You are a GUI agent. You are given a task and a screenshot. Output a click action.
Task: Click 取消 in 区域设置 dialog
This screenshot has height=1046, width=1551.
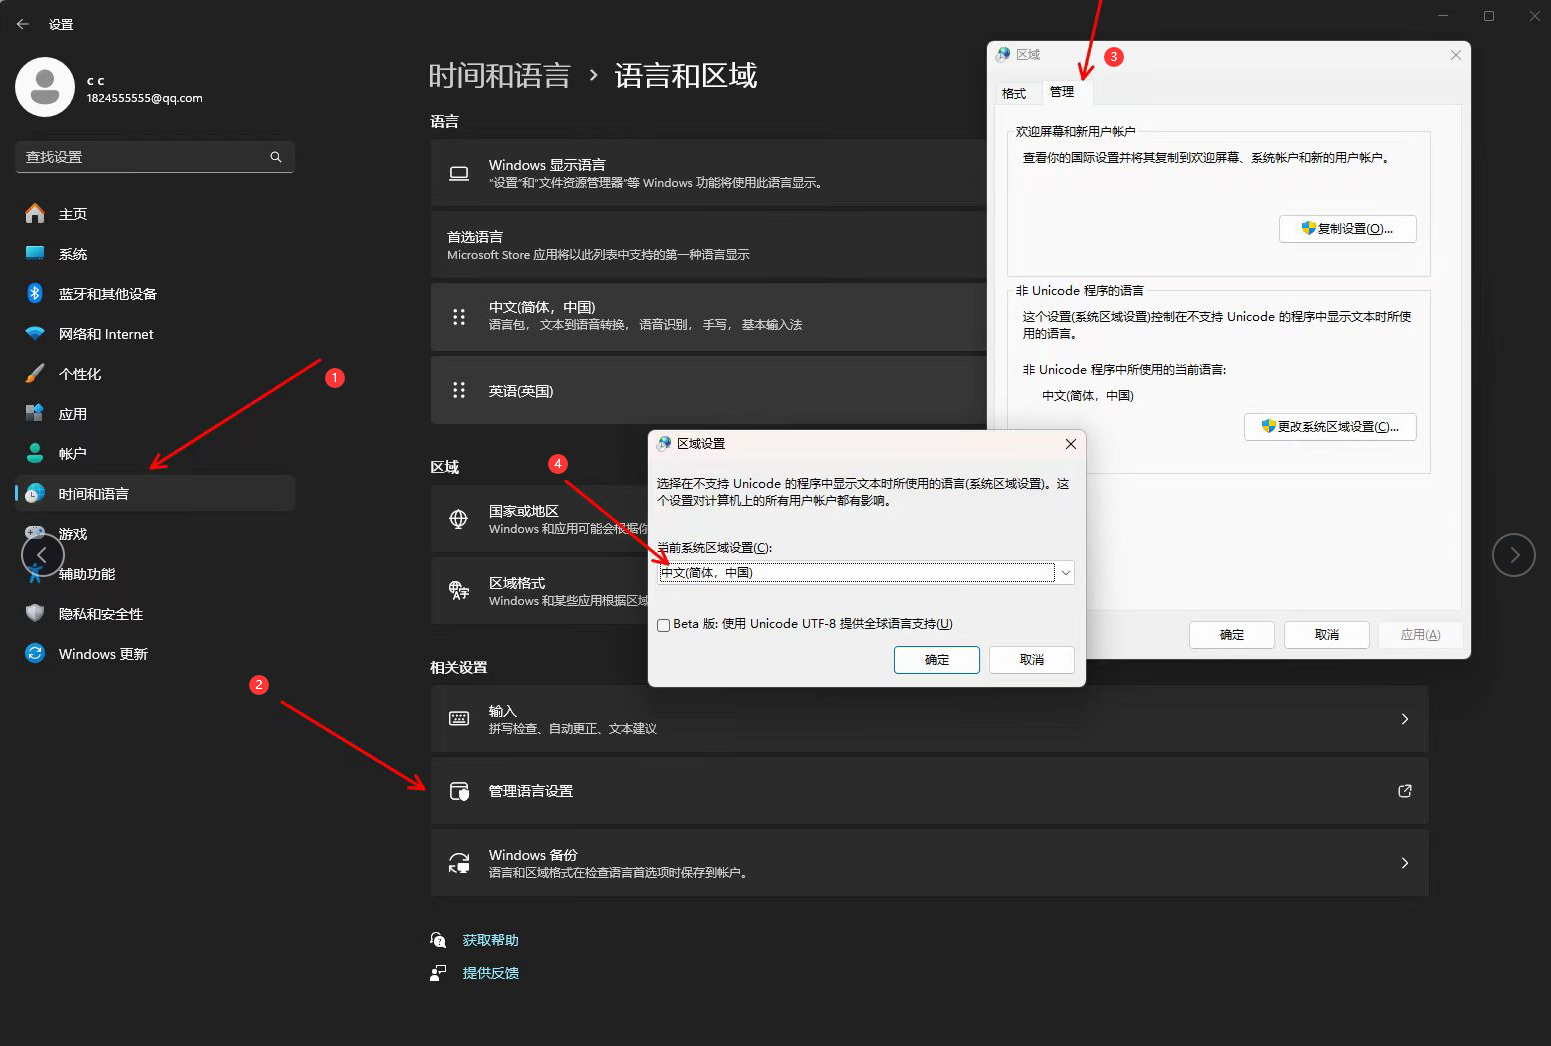(1032, 660)
